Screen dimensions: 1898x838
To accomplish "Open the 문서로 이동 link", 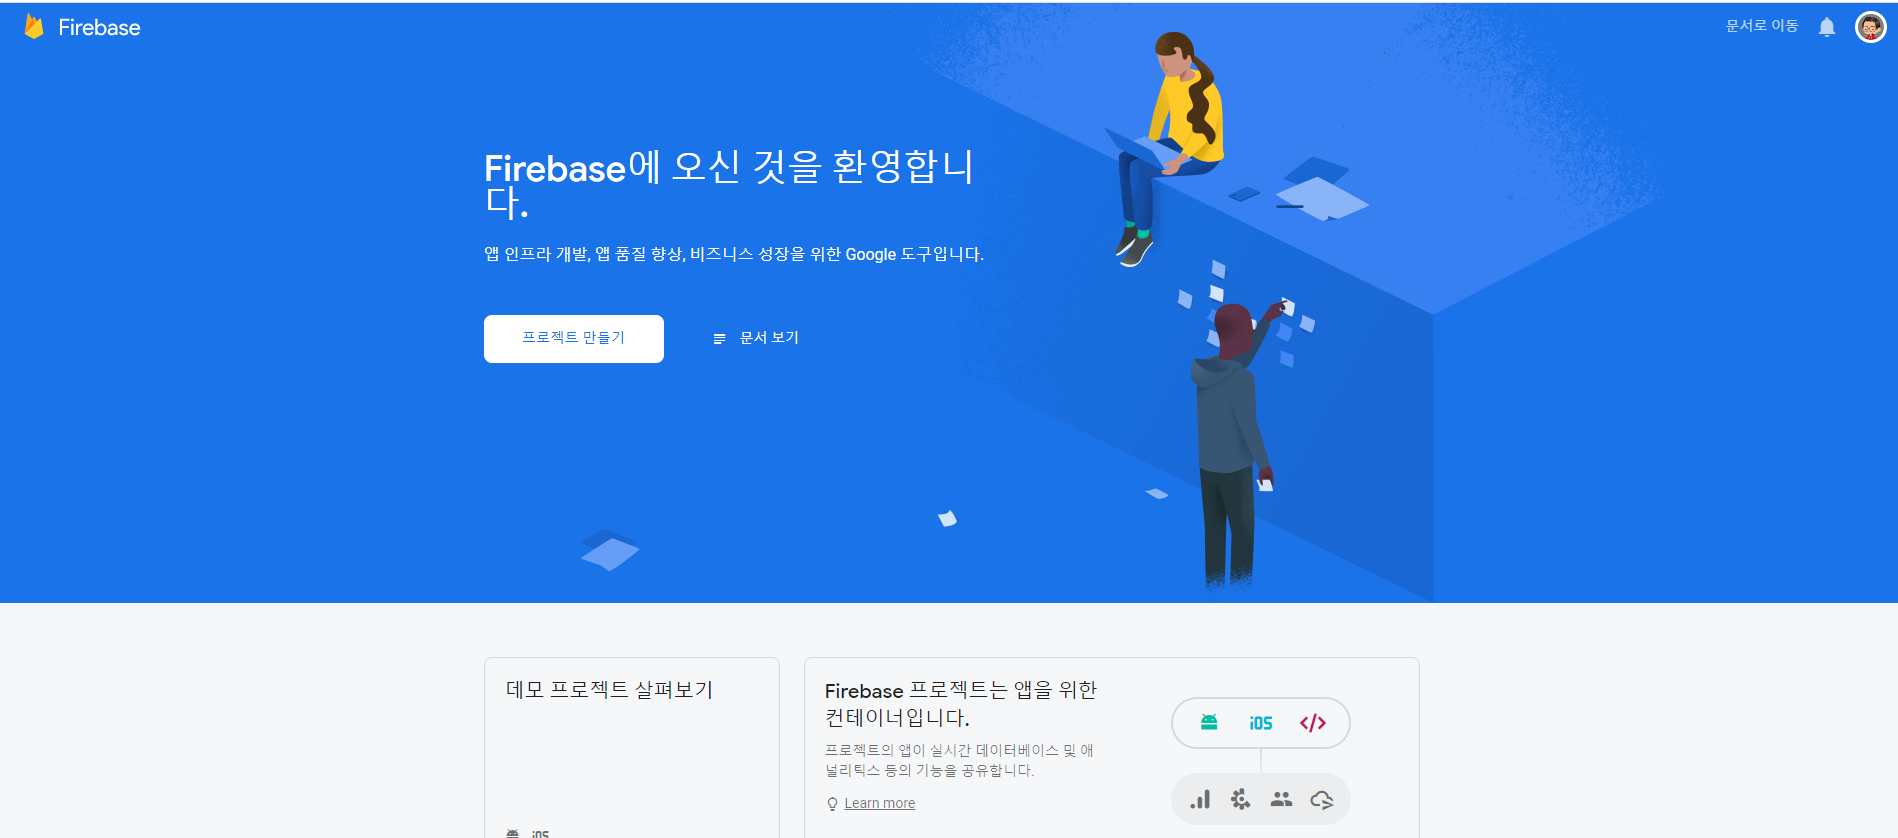I will click(1762, 26).
